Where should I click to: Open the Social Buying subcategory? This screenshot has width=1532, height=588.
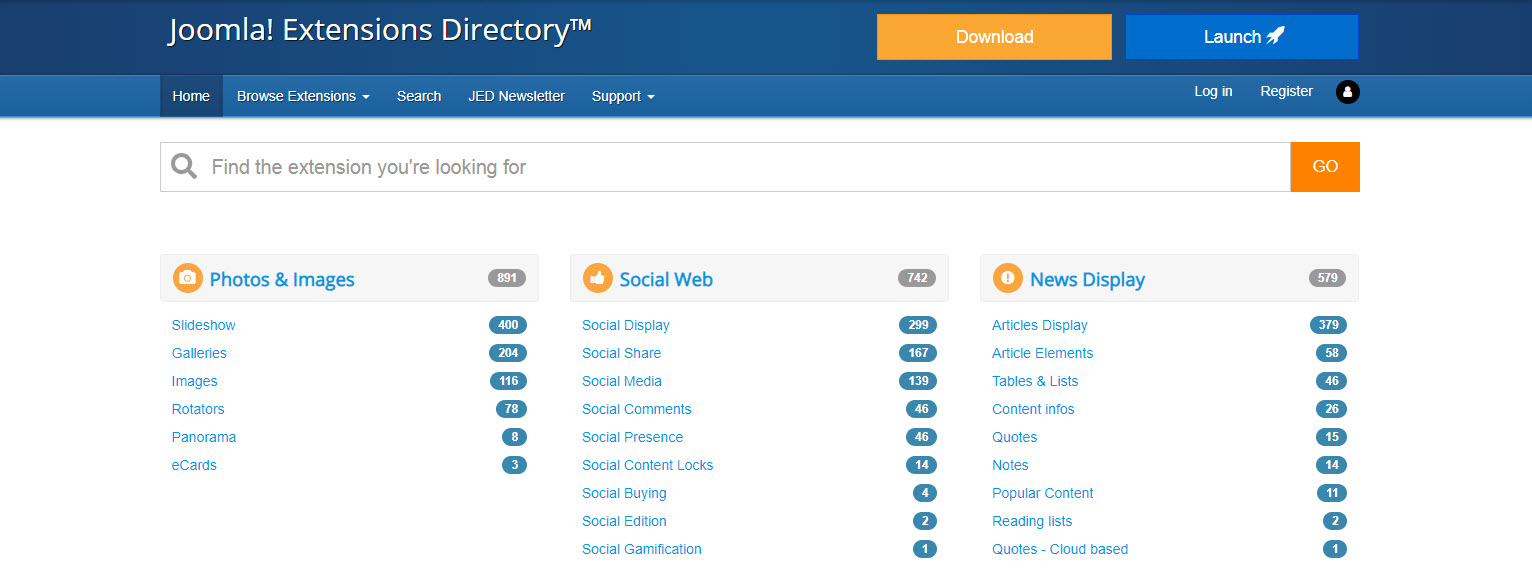624,493
